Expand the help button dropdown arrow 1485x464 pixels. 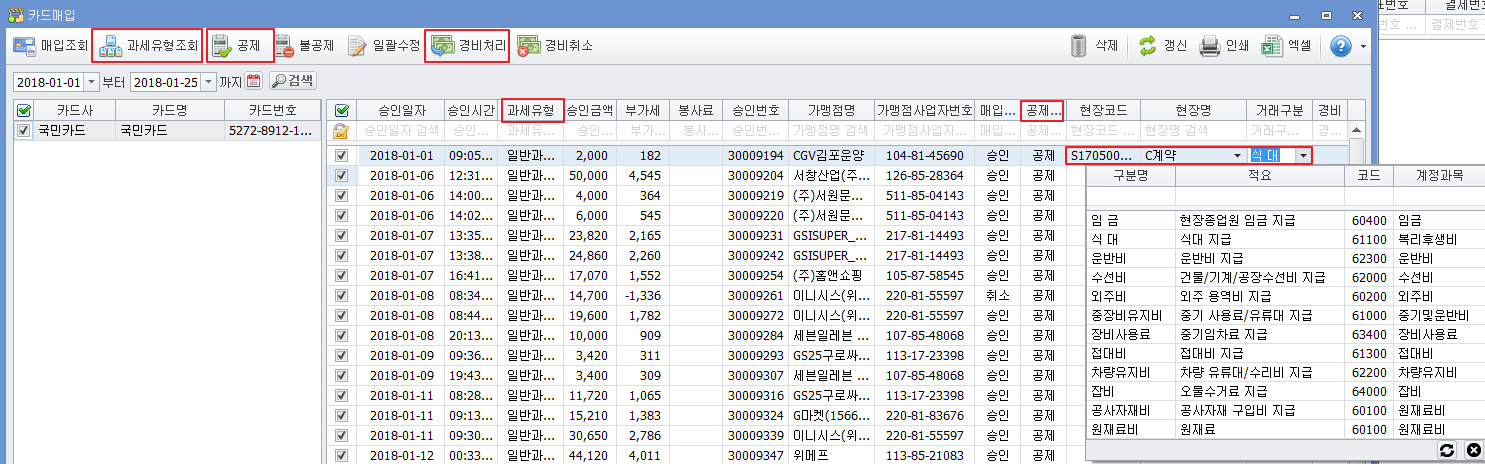coord(1362,47)
